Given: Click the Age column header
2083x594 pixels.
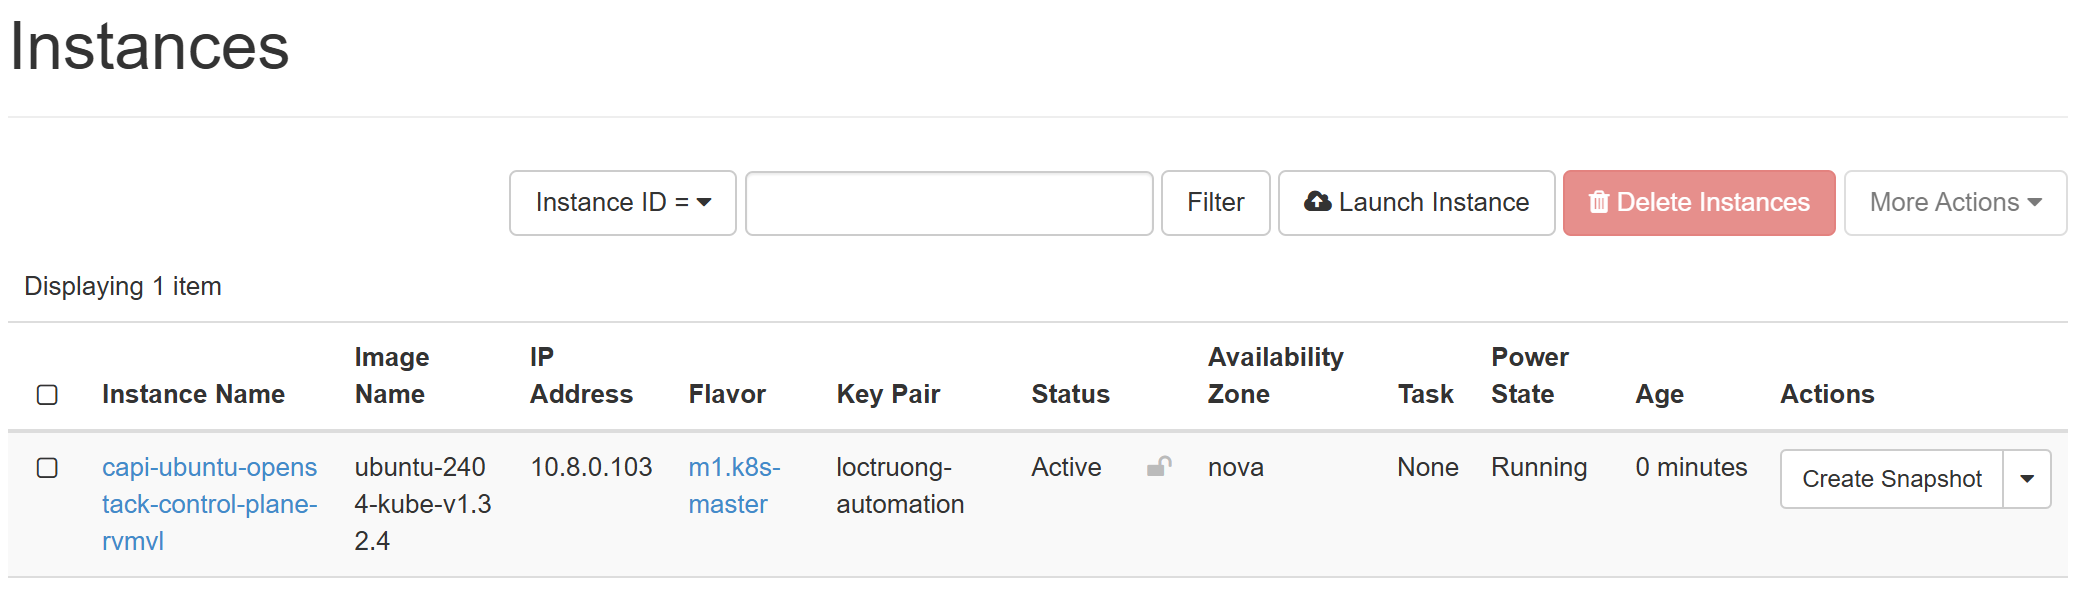Looking at the screenshot, I should [1659, 394].
